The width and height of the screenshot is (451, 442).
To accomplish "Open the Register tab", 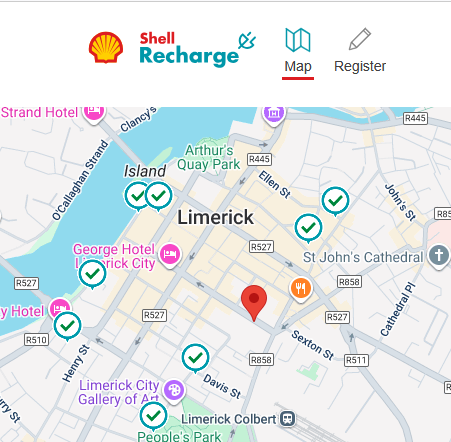I will click(x=360, y=51).
